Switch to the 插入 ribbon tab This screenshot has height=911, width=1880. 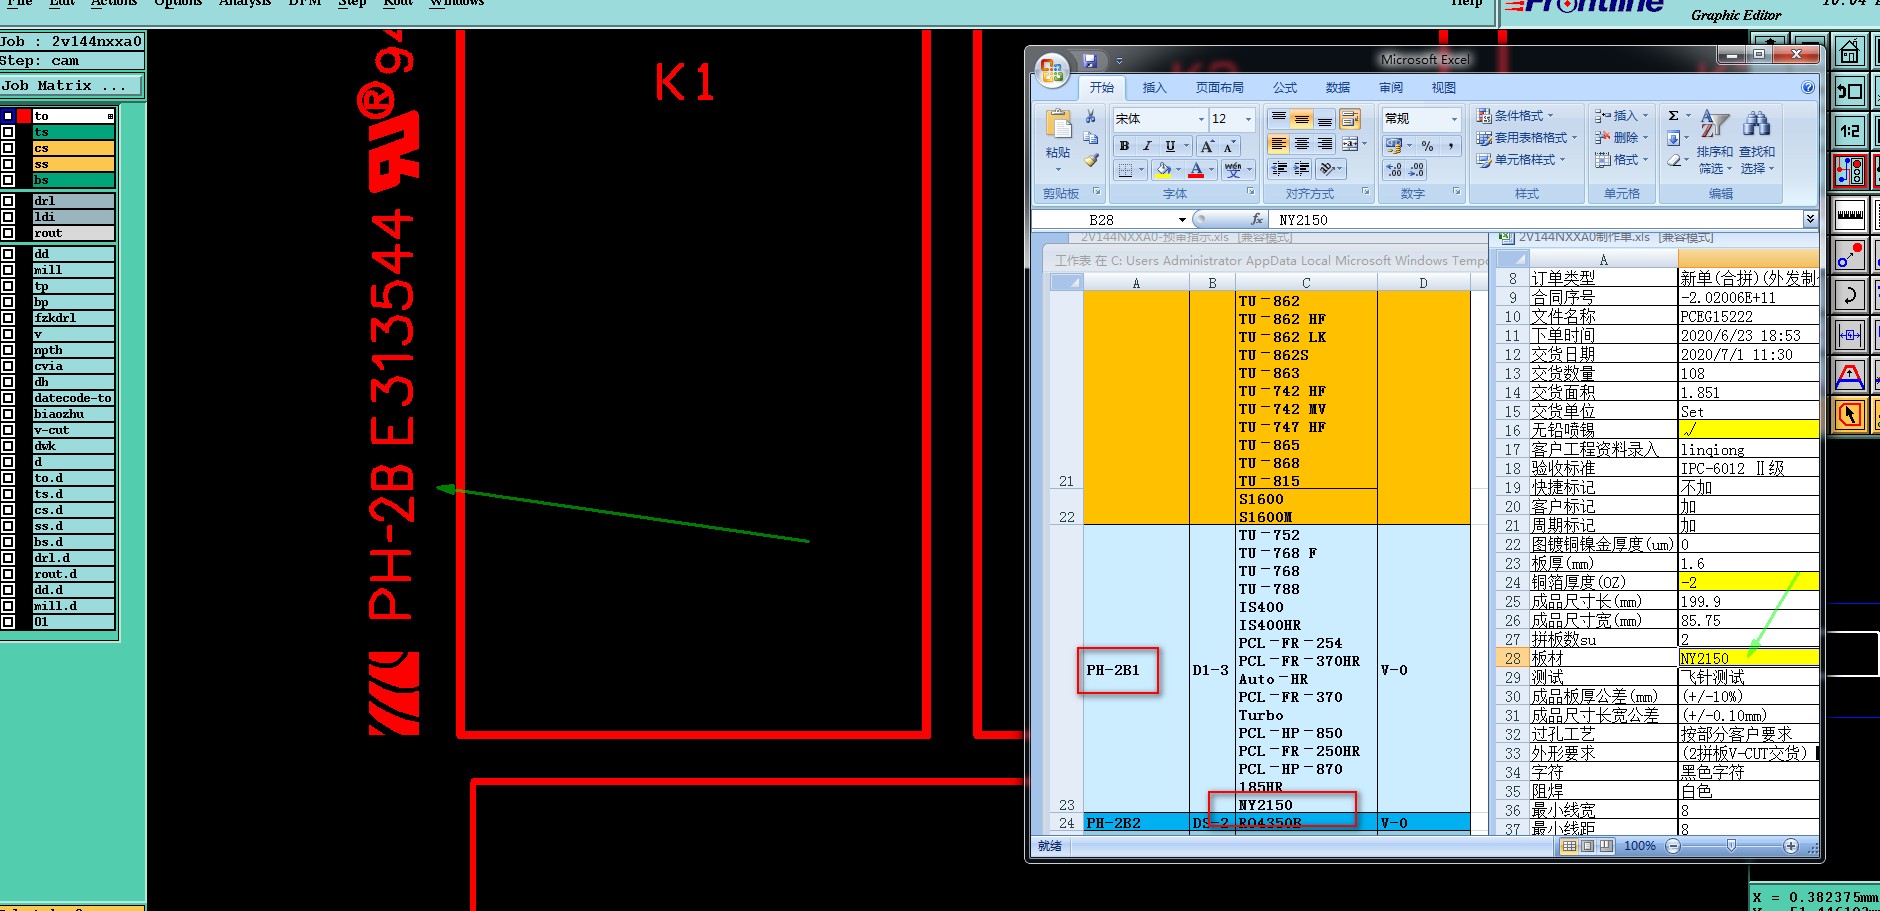(1154, 88)
